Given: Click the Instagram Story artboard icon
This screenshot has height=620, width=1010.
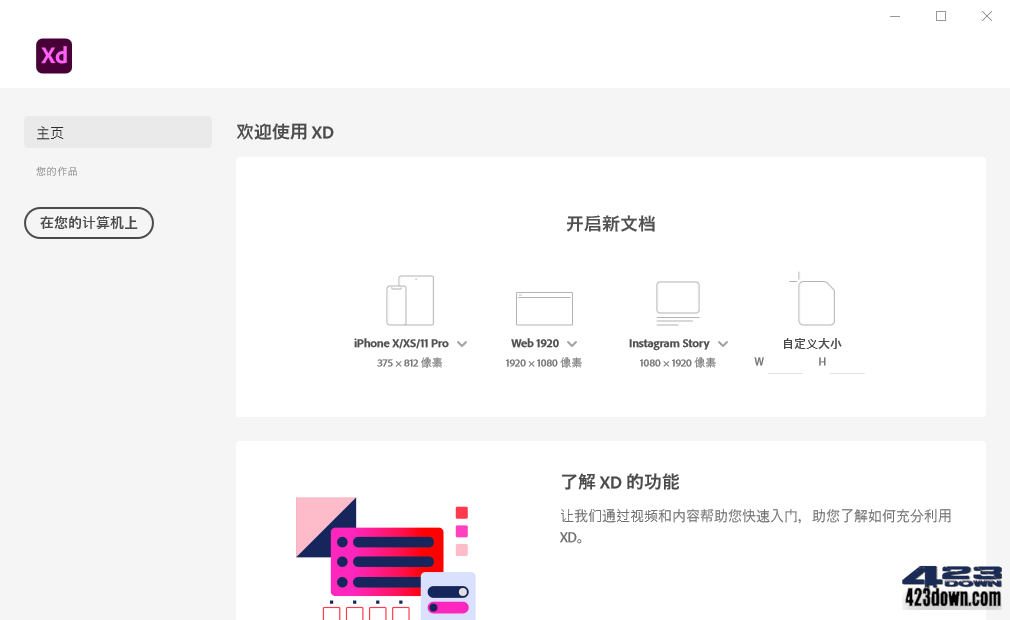Looking at the screenshot, I should click(x=677, y=300).
